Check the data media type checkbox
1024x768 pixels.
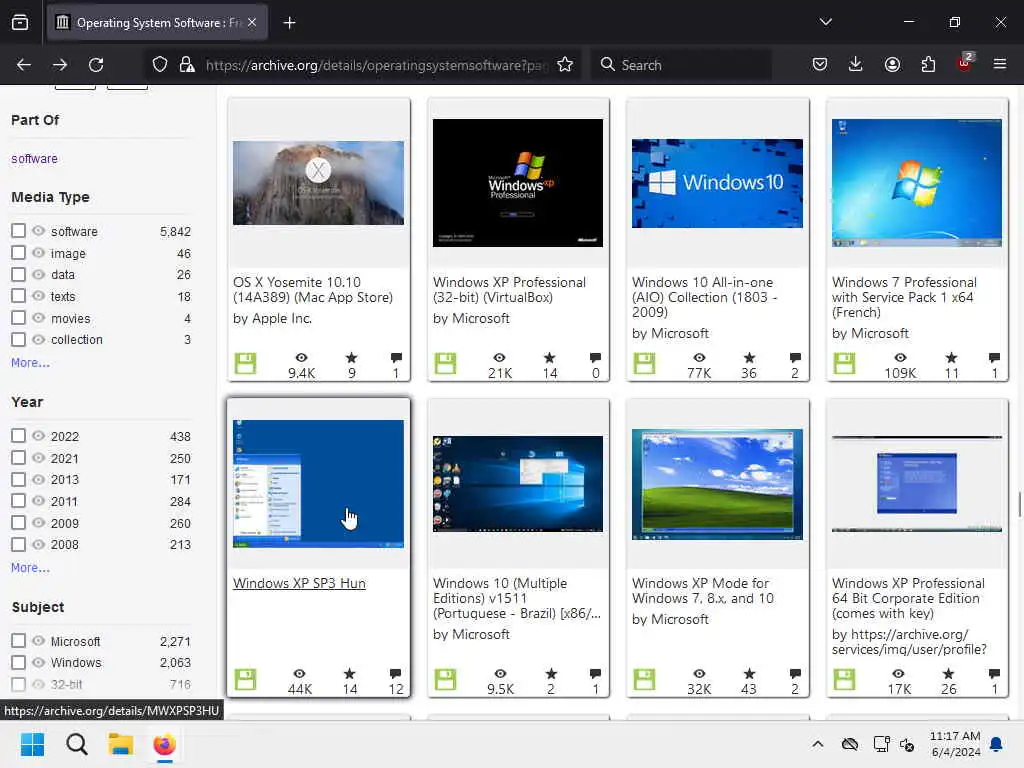tap(18, 274)
